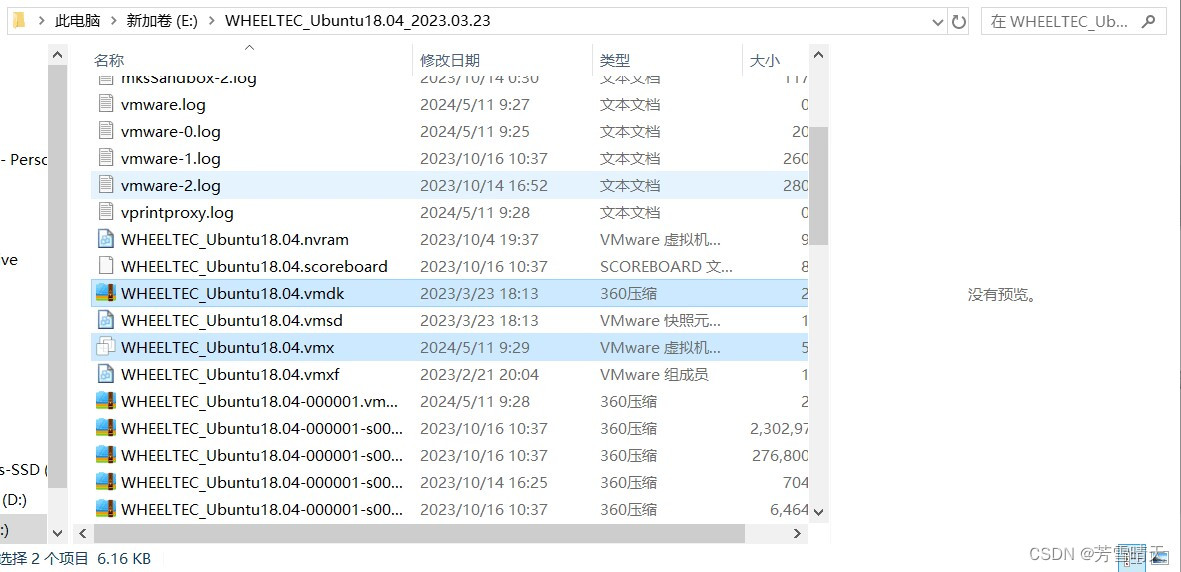Select WHEELTEC_Ubuntu18.04.scoreboard file name

click(x=254, y=267)
